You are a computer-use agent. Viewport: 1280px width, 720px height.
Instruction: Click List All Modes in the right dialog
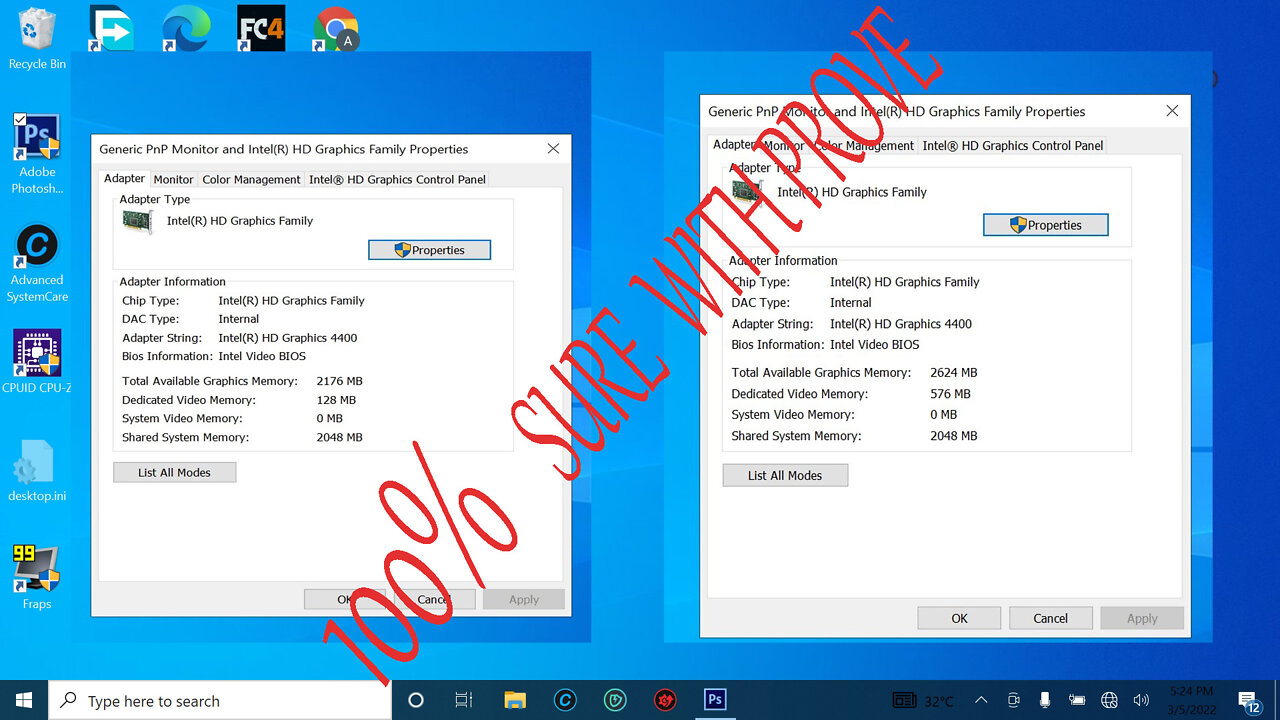click(x=785, y=475)
